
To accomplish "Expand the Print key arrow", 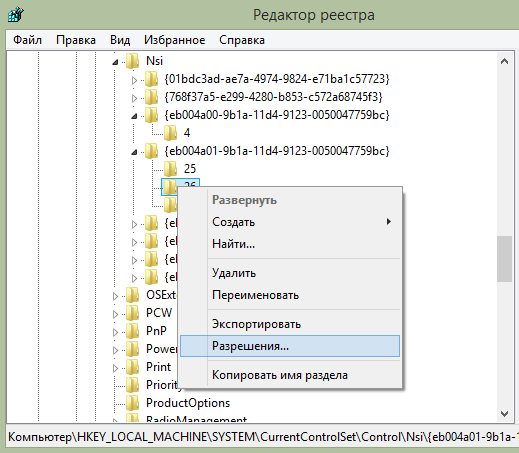I will tap(115, 368).
